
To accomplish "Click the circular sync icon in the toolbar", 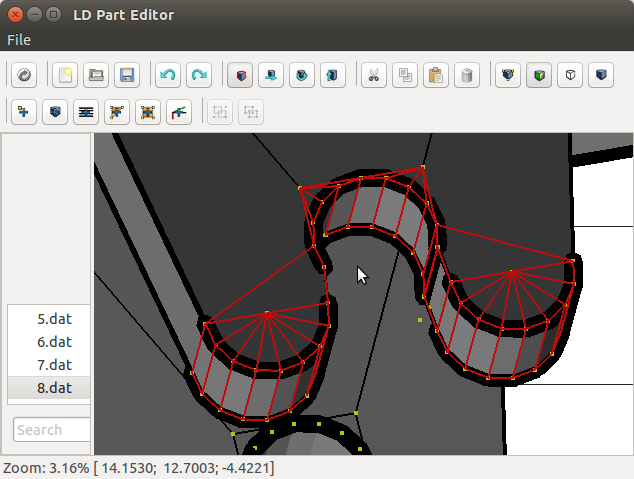I will pyautogui.click(x=24, y=75).
